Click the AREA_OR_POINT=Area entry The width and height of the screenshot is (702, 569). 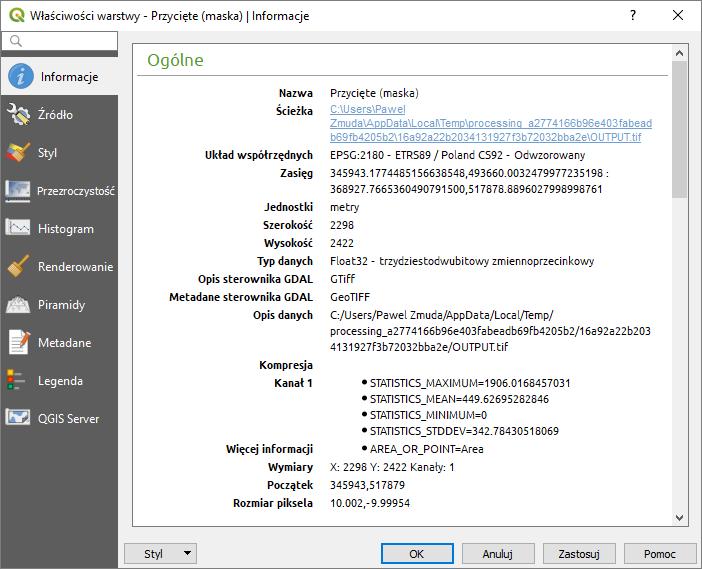pos(427,449)
